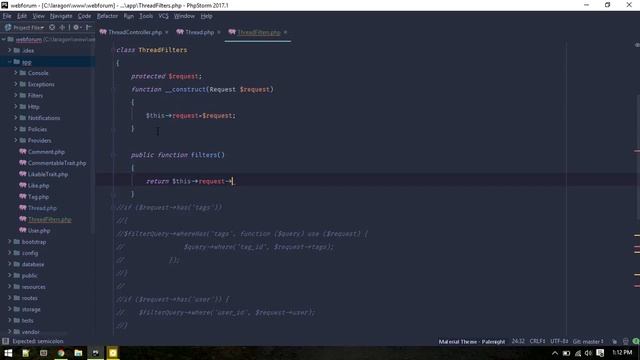Open the Navigate menu
Viewport: 640px width, 360px height.
click(x=61, y=16)
